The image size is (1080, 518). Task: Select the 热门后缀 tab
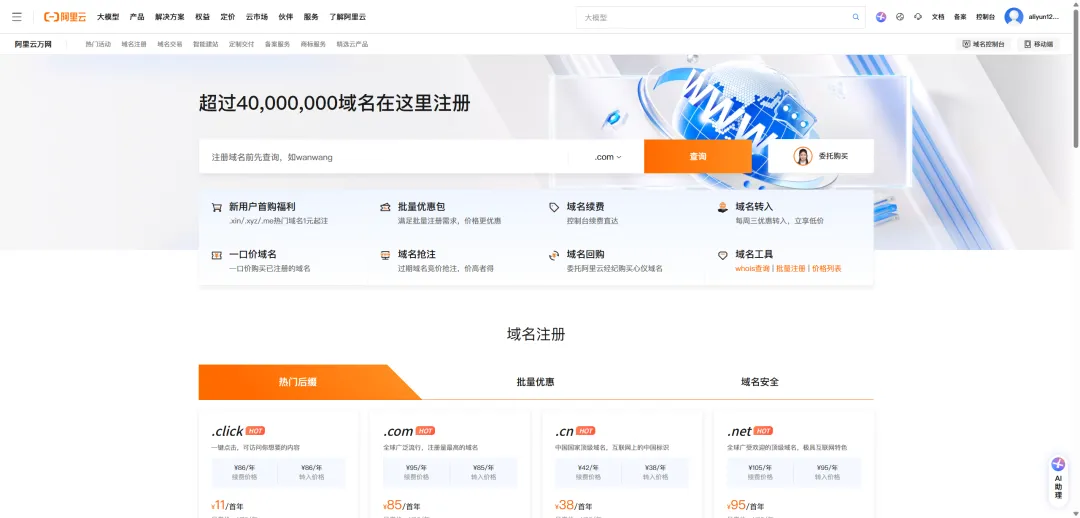(298, 382)
